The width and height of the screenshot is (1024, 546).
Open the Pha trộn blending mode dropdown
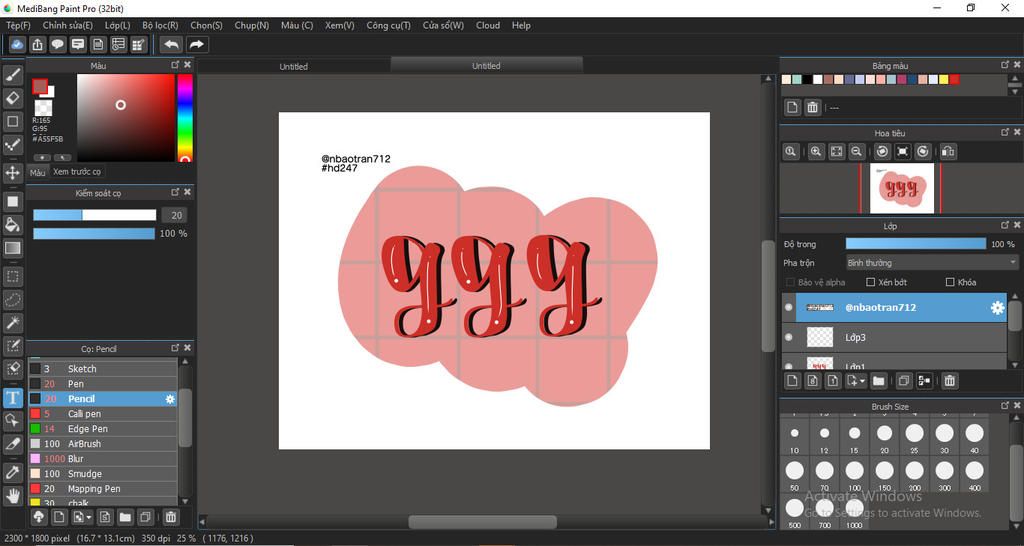click(931, 263)
